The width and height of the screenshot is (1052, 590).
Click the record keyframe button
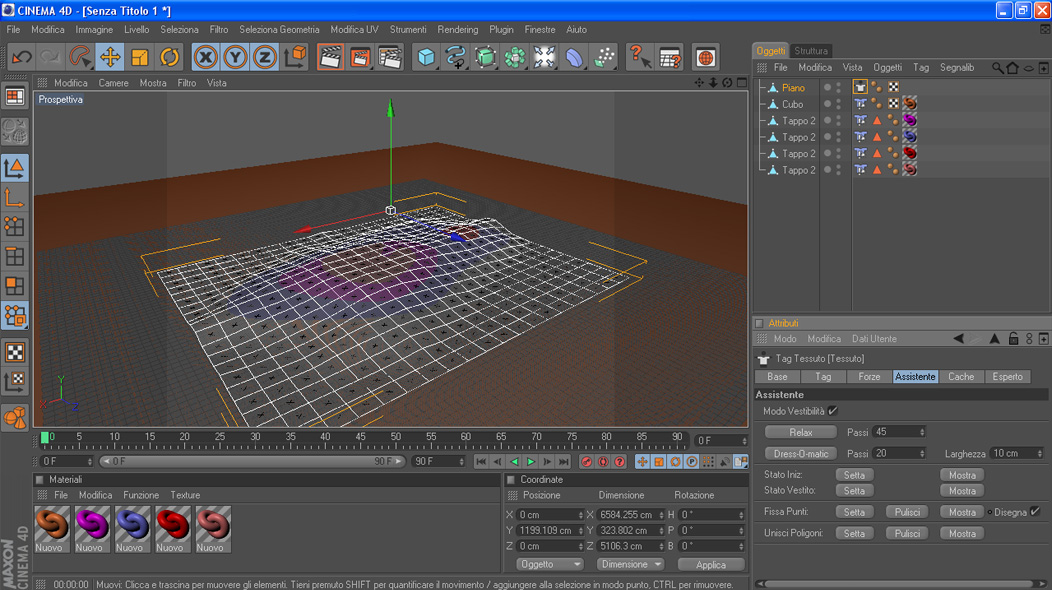point(587,462)
